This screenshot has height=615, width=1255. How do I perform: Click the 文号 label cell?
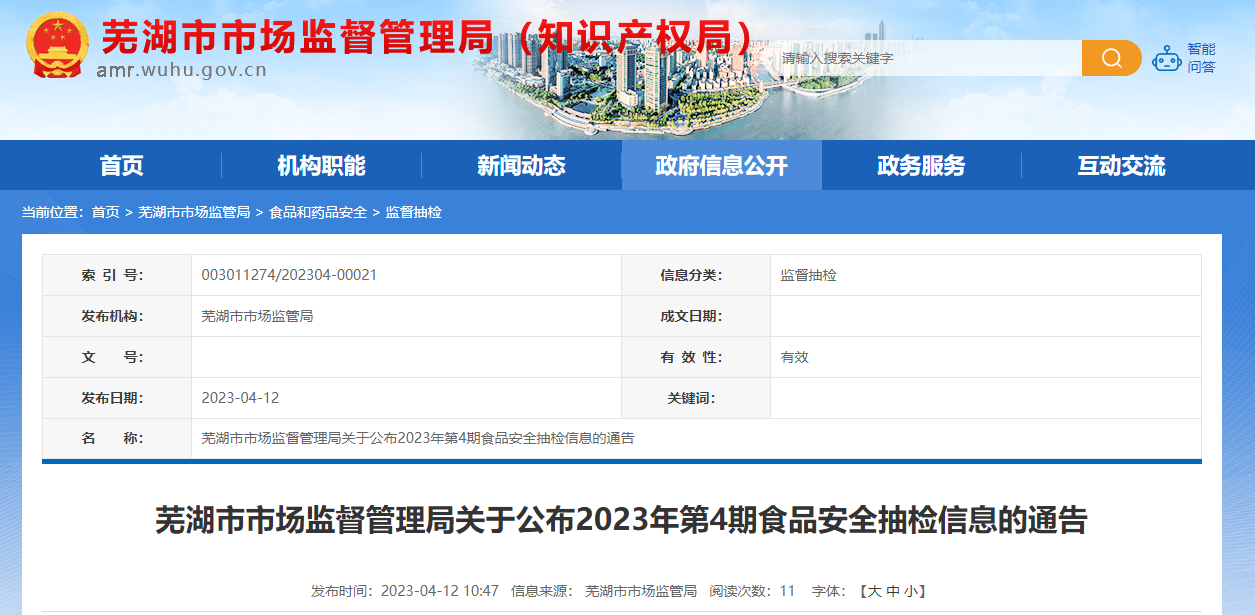117,357
